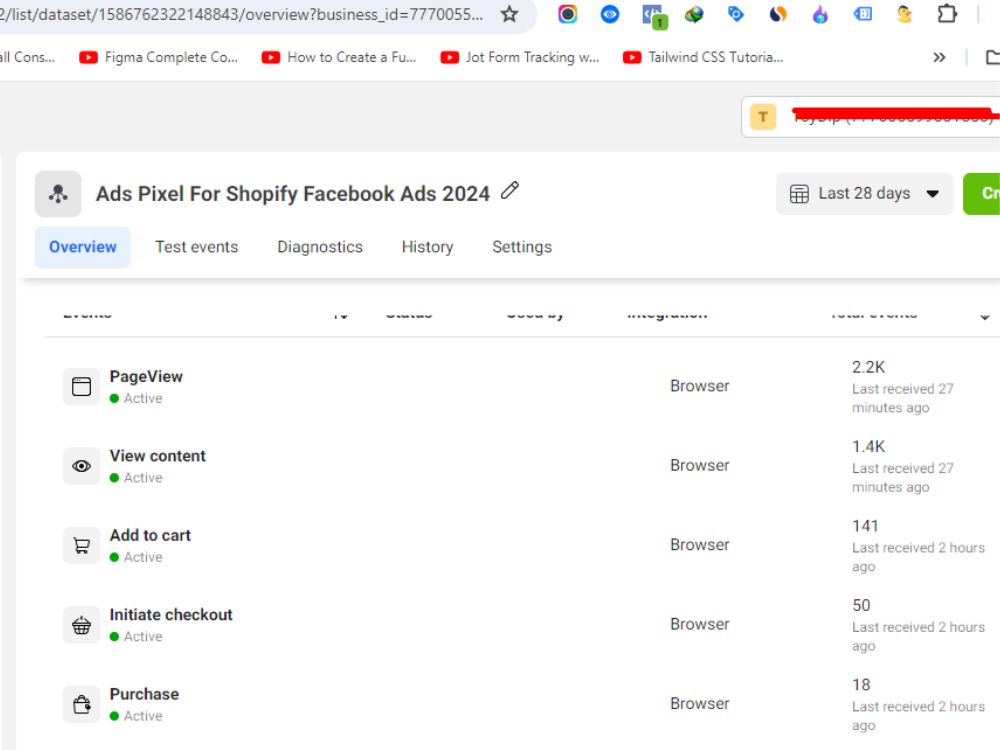
Task: Open the code extension with green badge
Action: click(x=654, y=16)
